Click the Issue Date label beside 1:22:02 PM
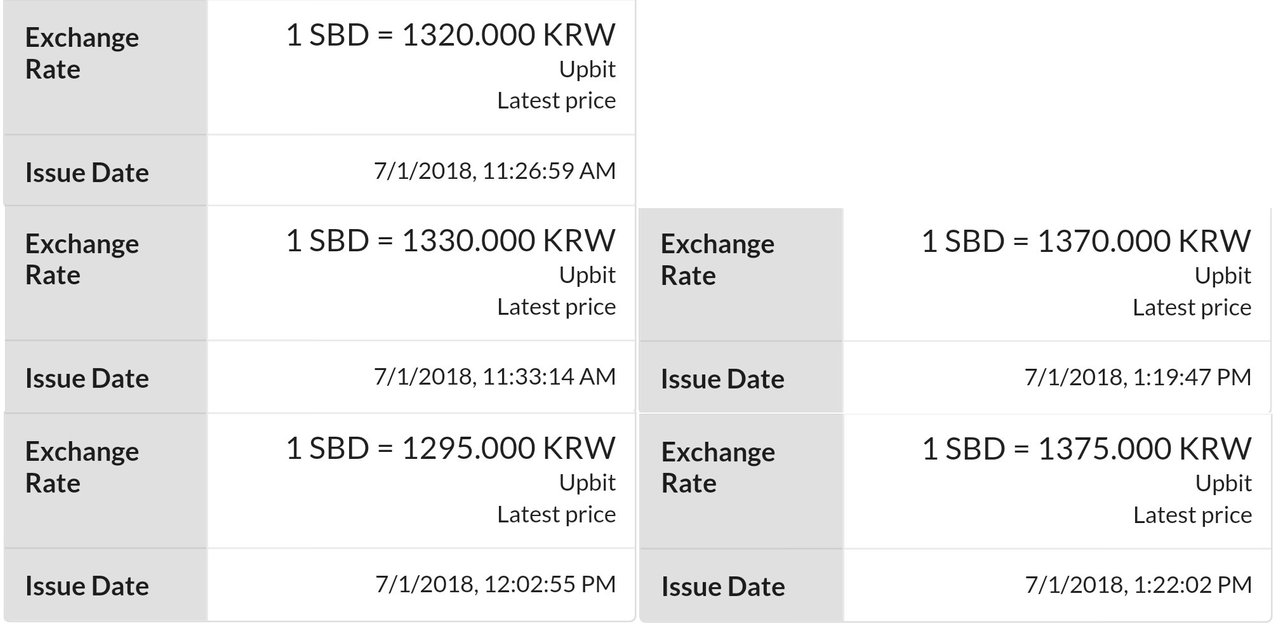The image size is (1280, 627). pyautogui.click(x=722, y=586)
